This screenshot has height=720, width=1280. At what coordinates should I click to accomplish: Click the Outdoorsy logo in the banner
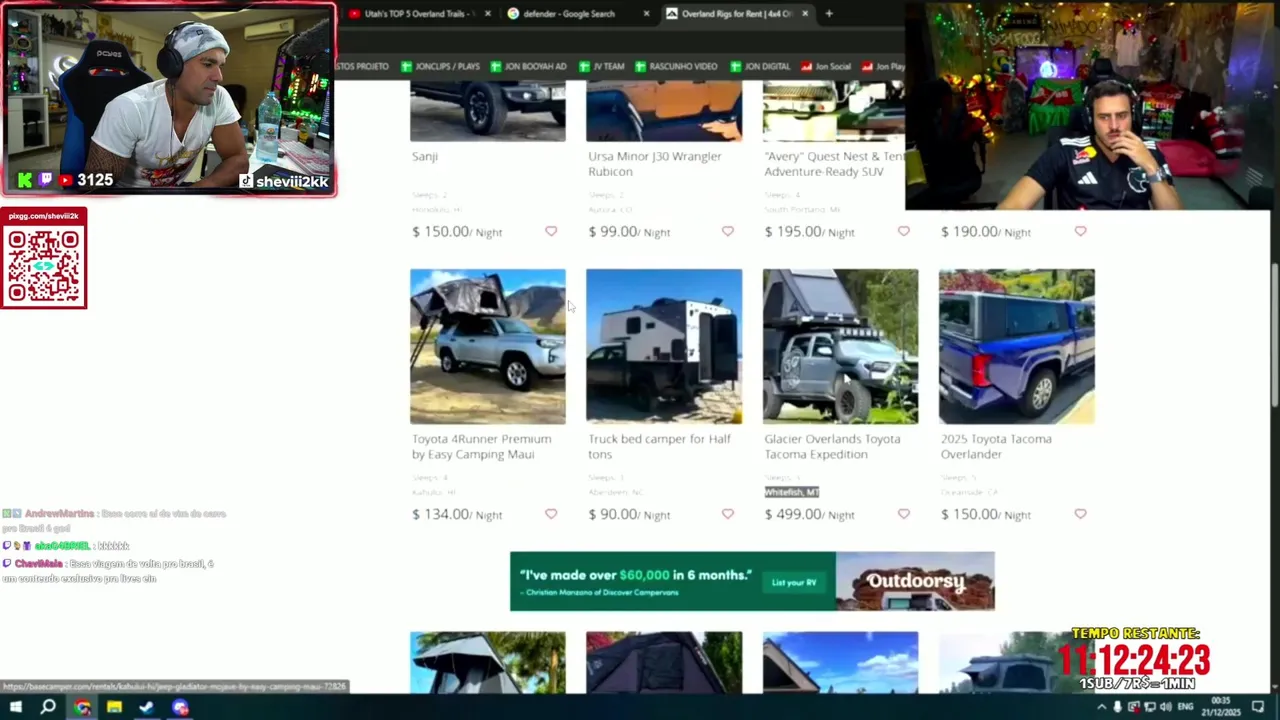point(915,581)
